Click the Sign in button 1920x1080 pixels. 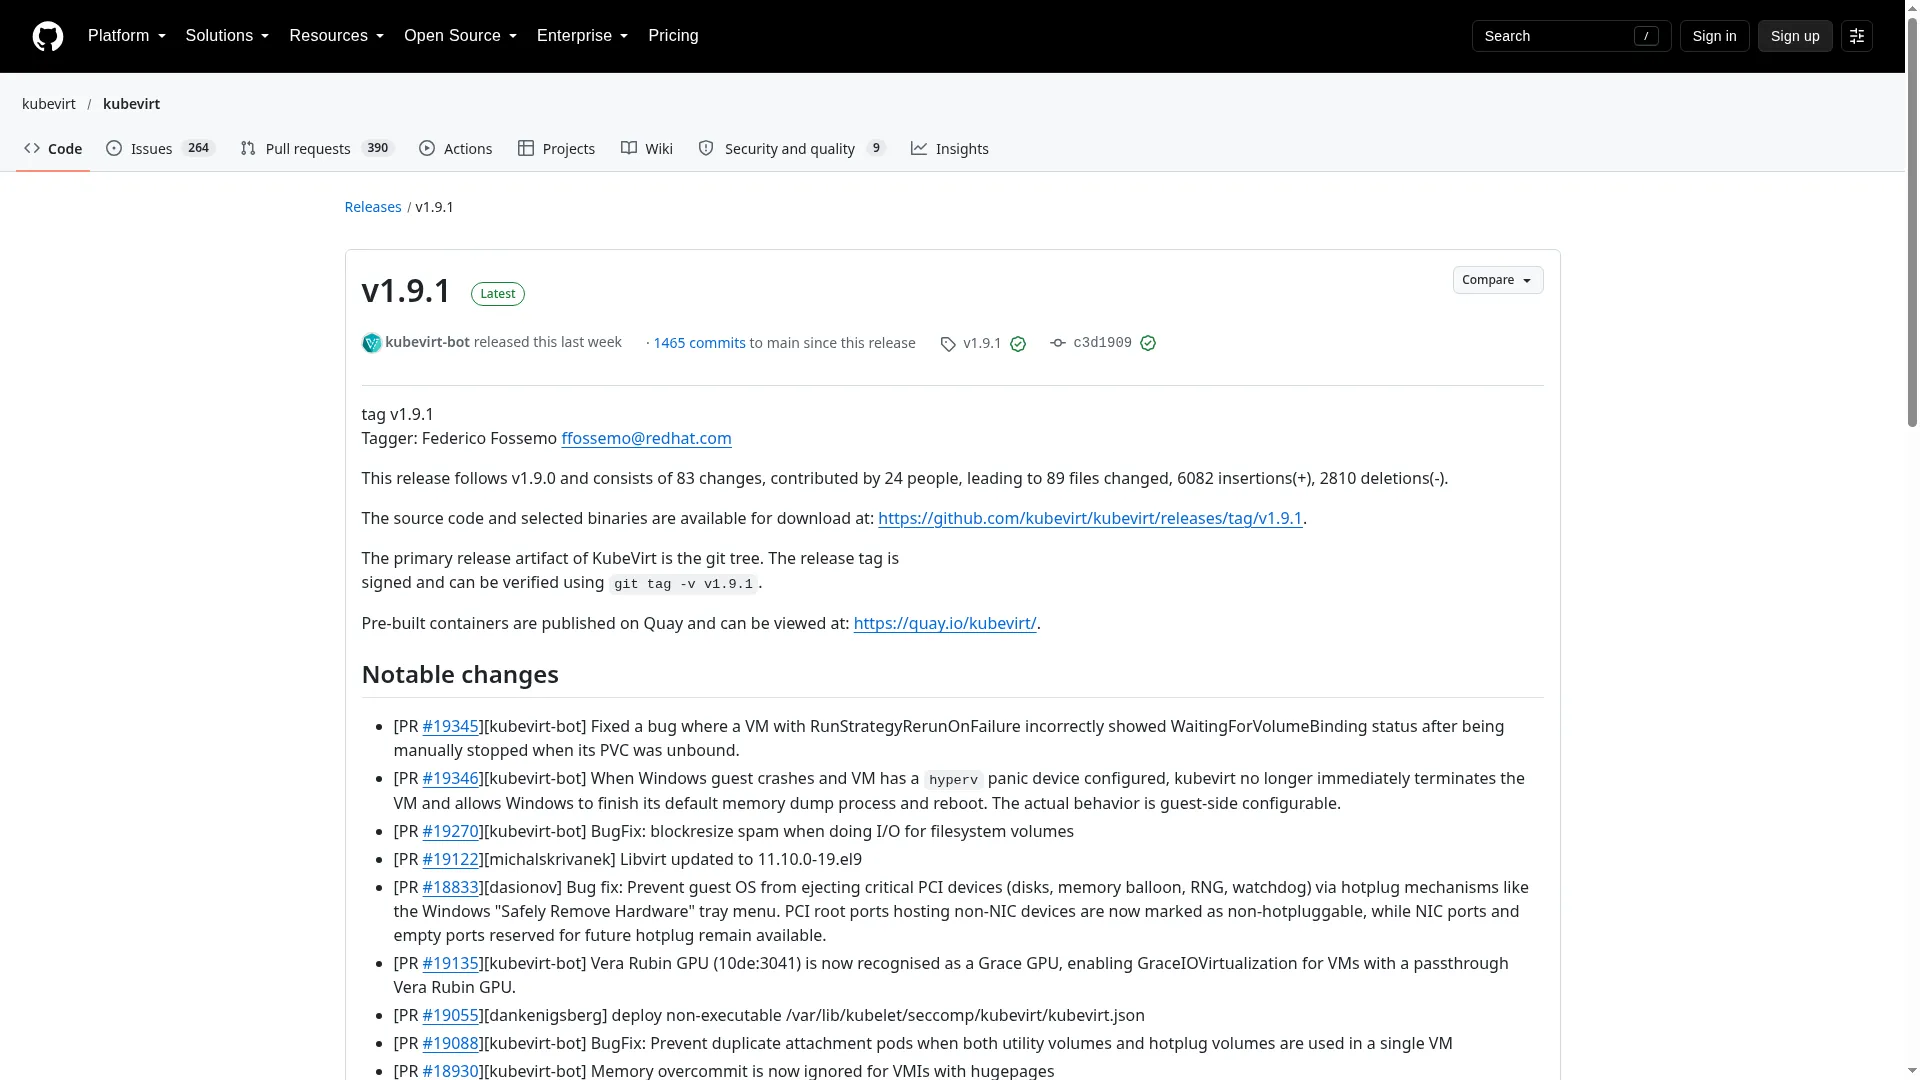point(1715,36)
